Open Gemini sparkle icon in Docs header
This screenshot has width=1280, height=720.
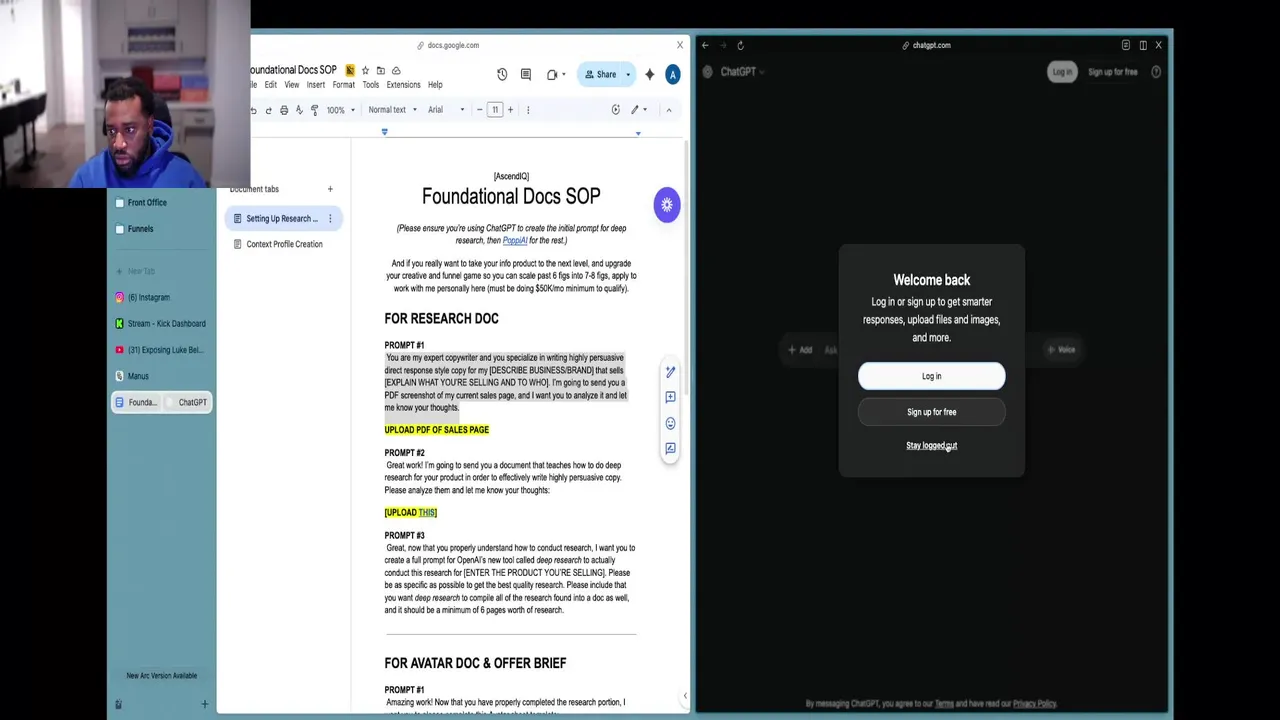click(x=650, y=74)
